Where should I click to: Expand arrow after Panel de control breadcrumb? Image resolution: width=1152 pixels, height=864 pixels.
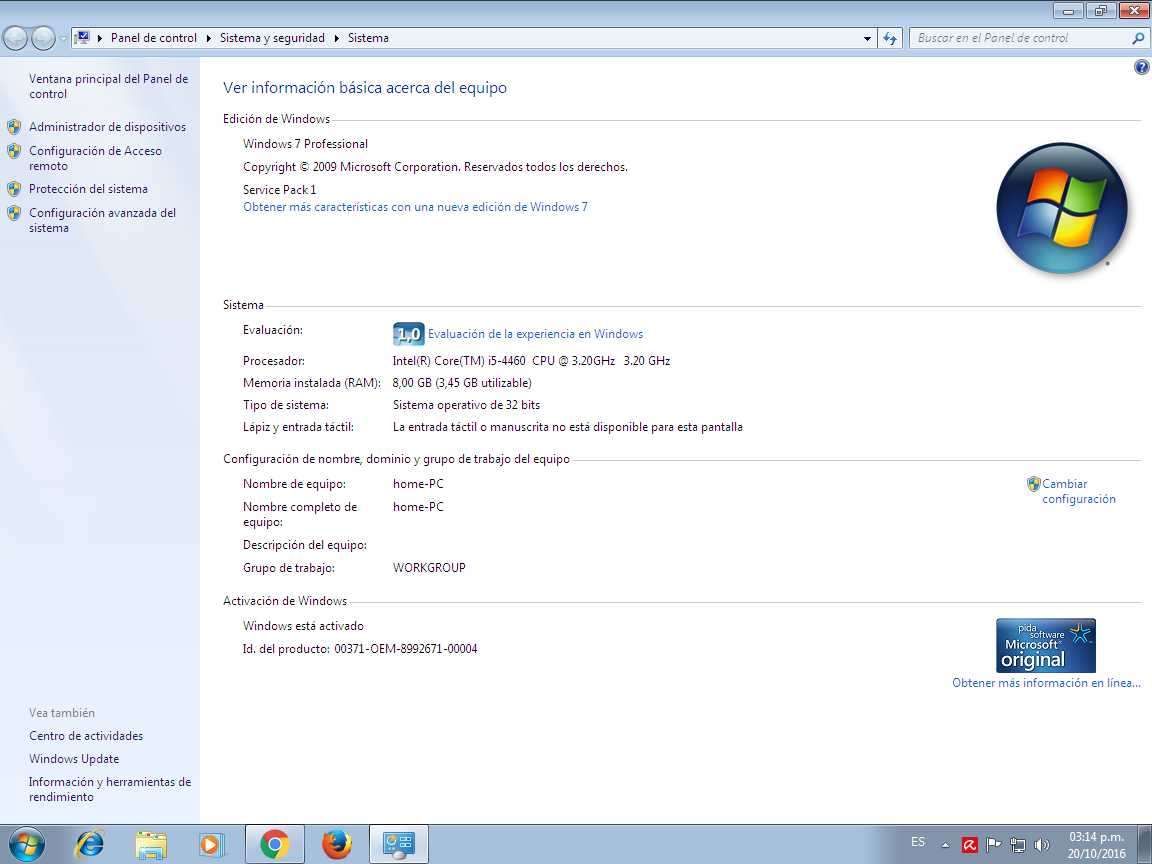pos(209,38)
